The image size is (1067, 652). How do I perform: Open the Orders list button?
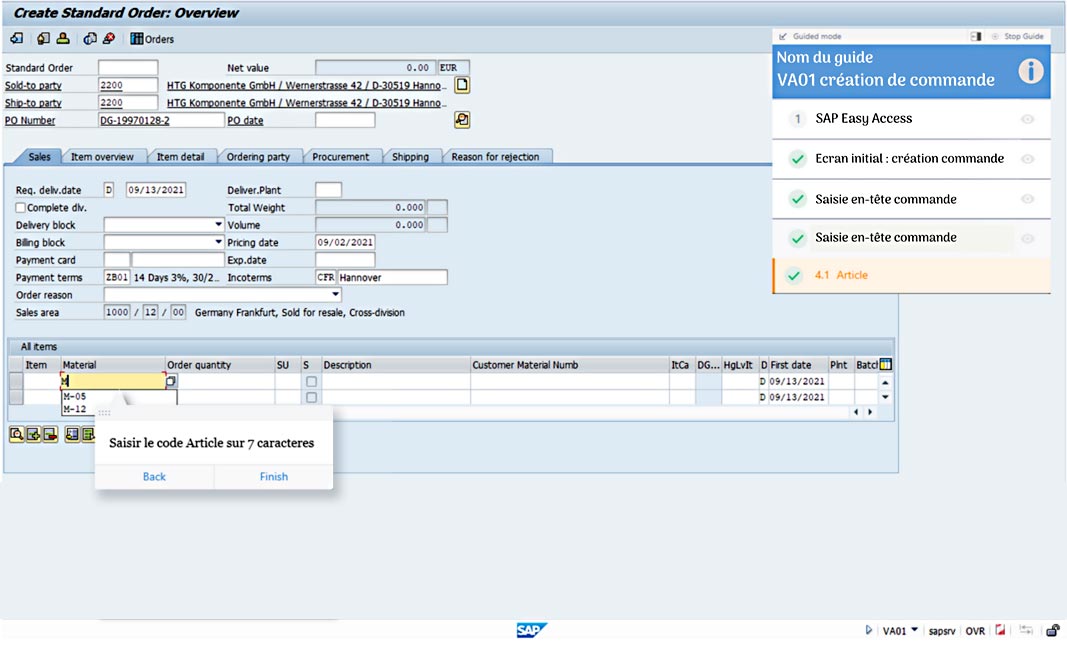(152, 39)
